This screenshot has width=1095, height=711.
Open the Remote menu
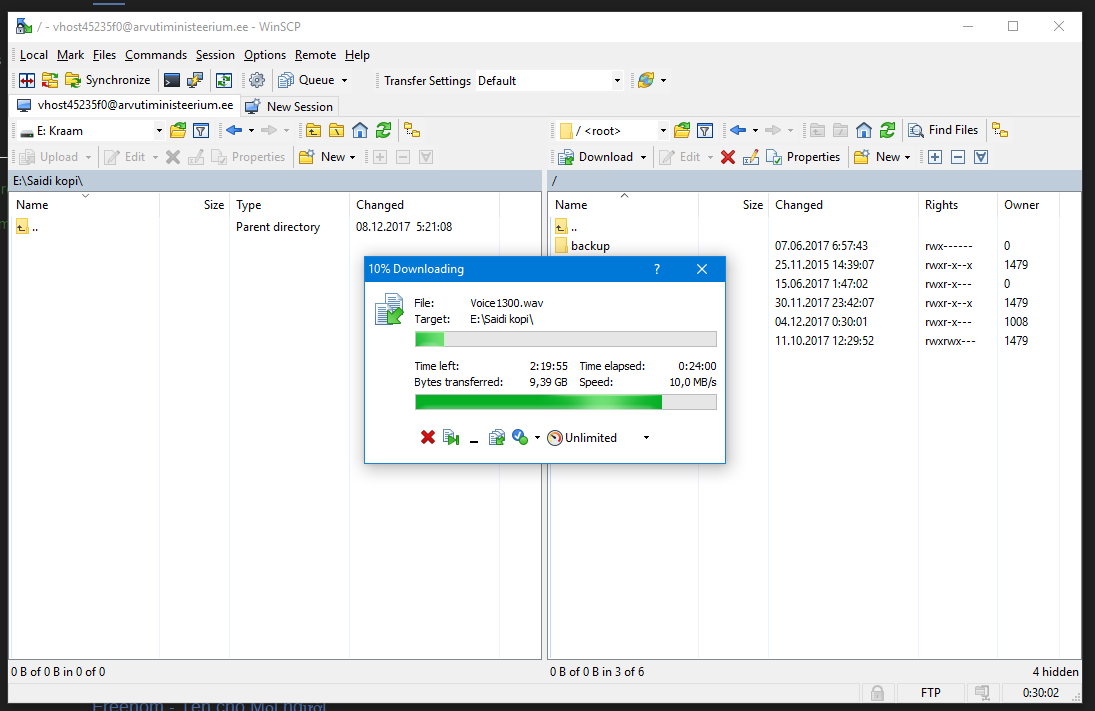click(315, 55)
